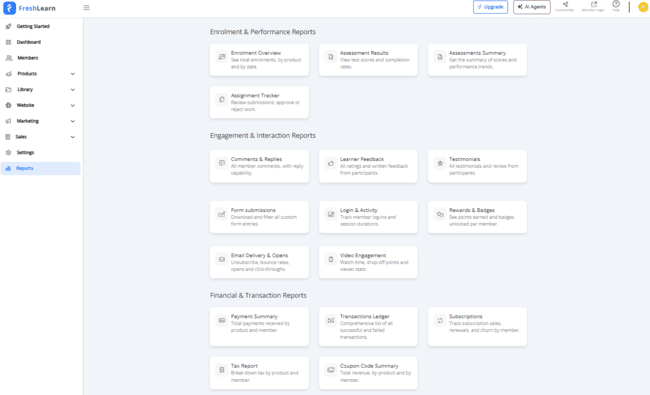Click the Learner Feedback thumbs-up icon
Image resolution: width=650 pixels, height=395 pixels.
click(331, 163)
